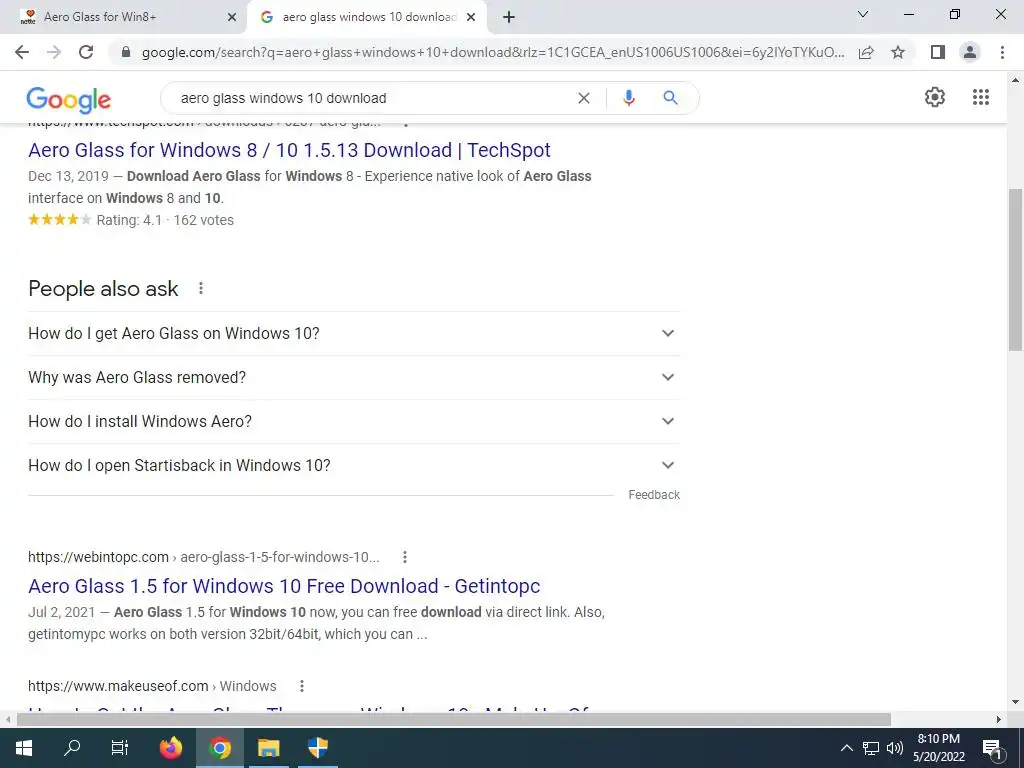The height and width of the screenshot is (768, 1024).
Task: Click the vertical page scrollbar thumb
Action: [x=1015, y=270]
